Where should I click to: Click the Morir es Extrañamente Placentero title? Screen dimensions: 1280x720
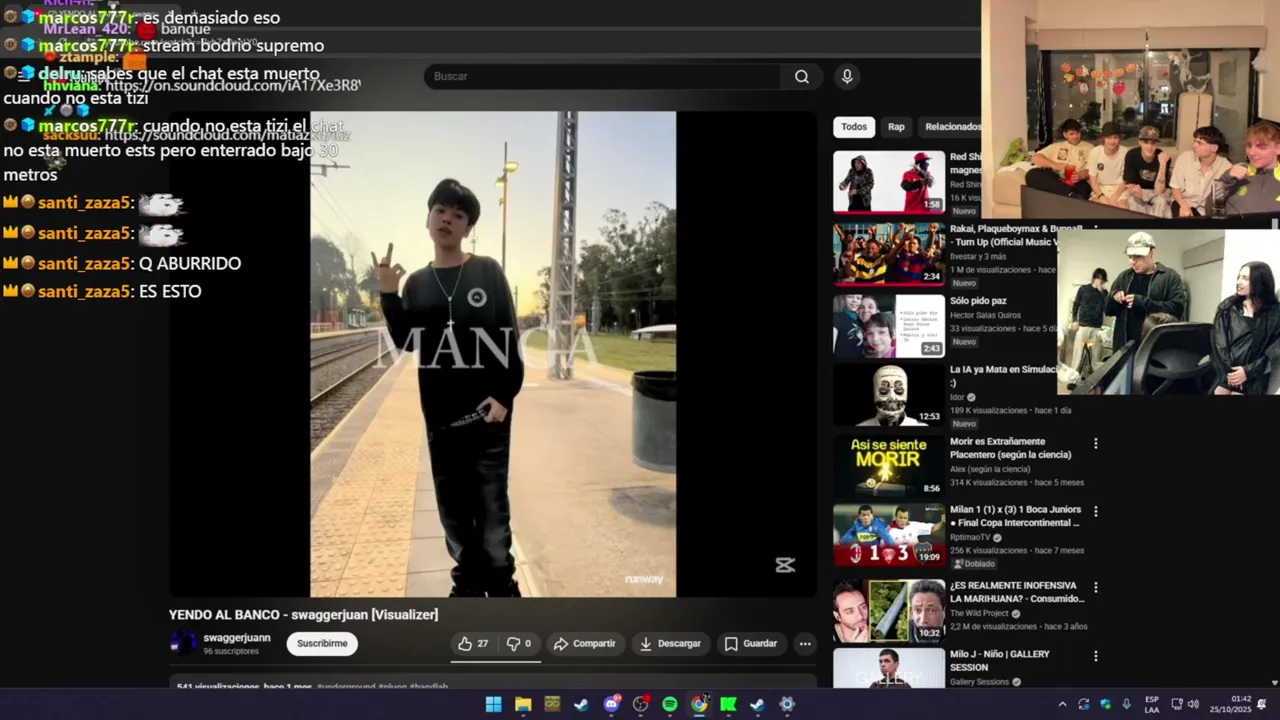[x=1010, y=448]
